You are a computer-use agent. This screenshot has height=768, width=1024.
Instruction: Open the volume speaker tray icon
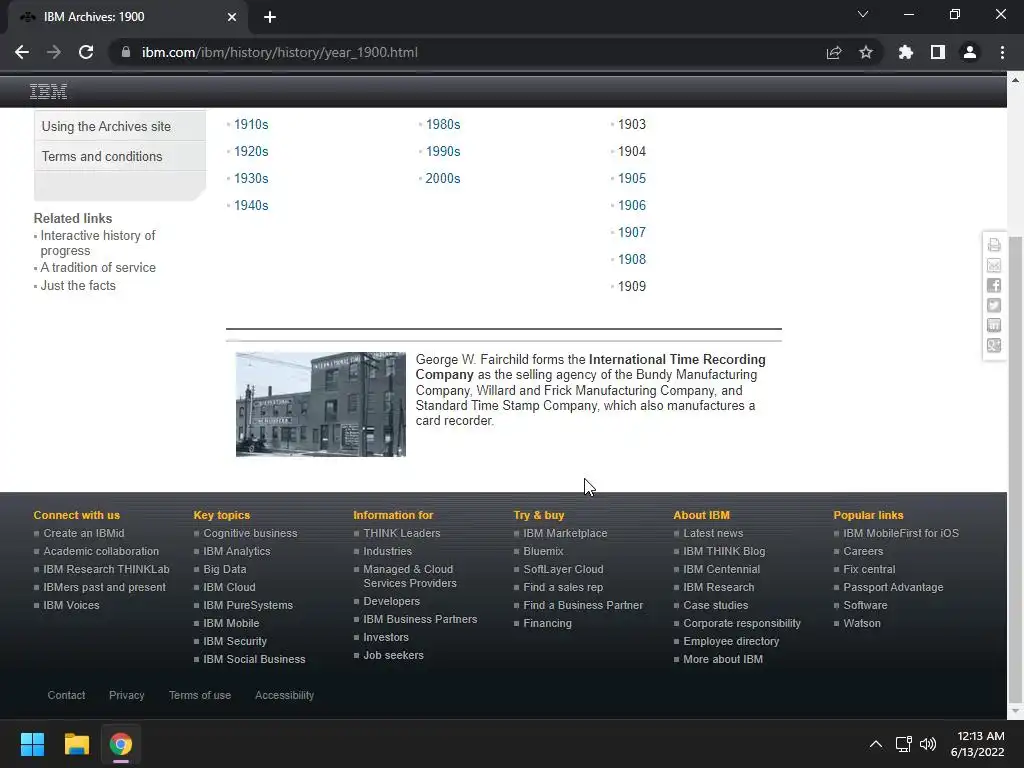tap(927, 744)
